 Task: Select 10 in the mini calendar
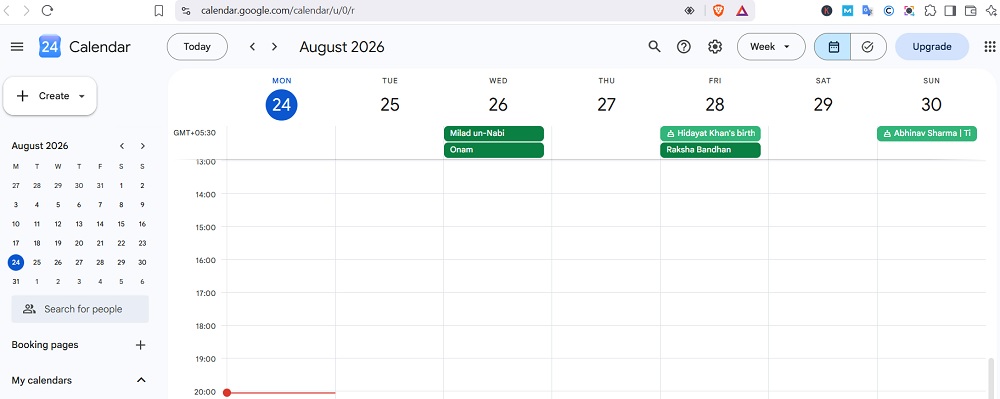click(16, 224)
